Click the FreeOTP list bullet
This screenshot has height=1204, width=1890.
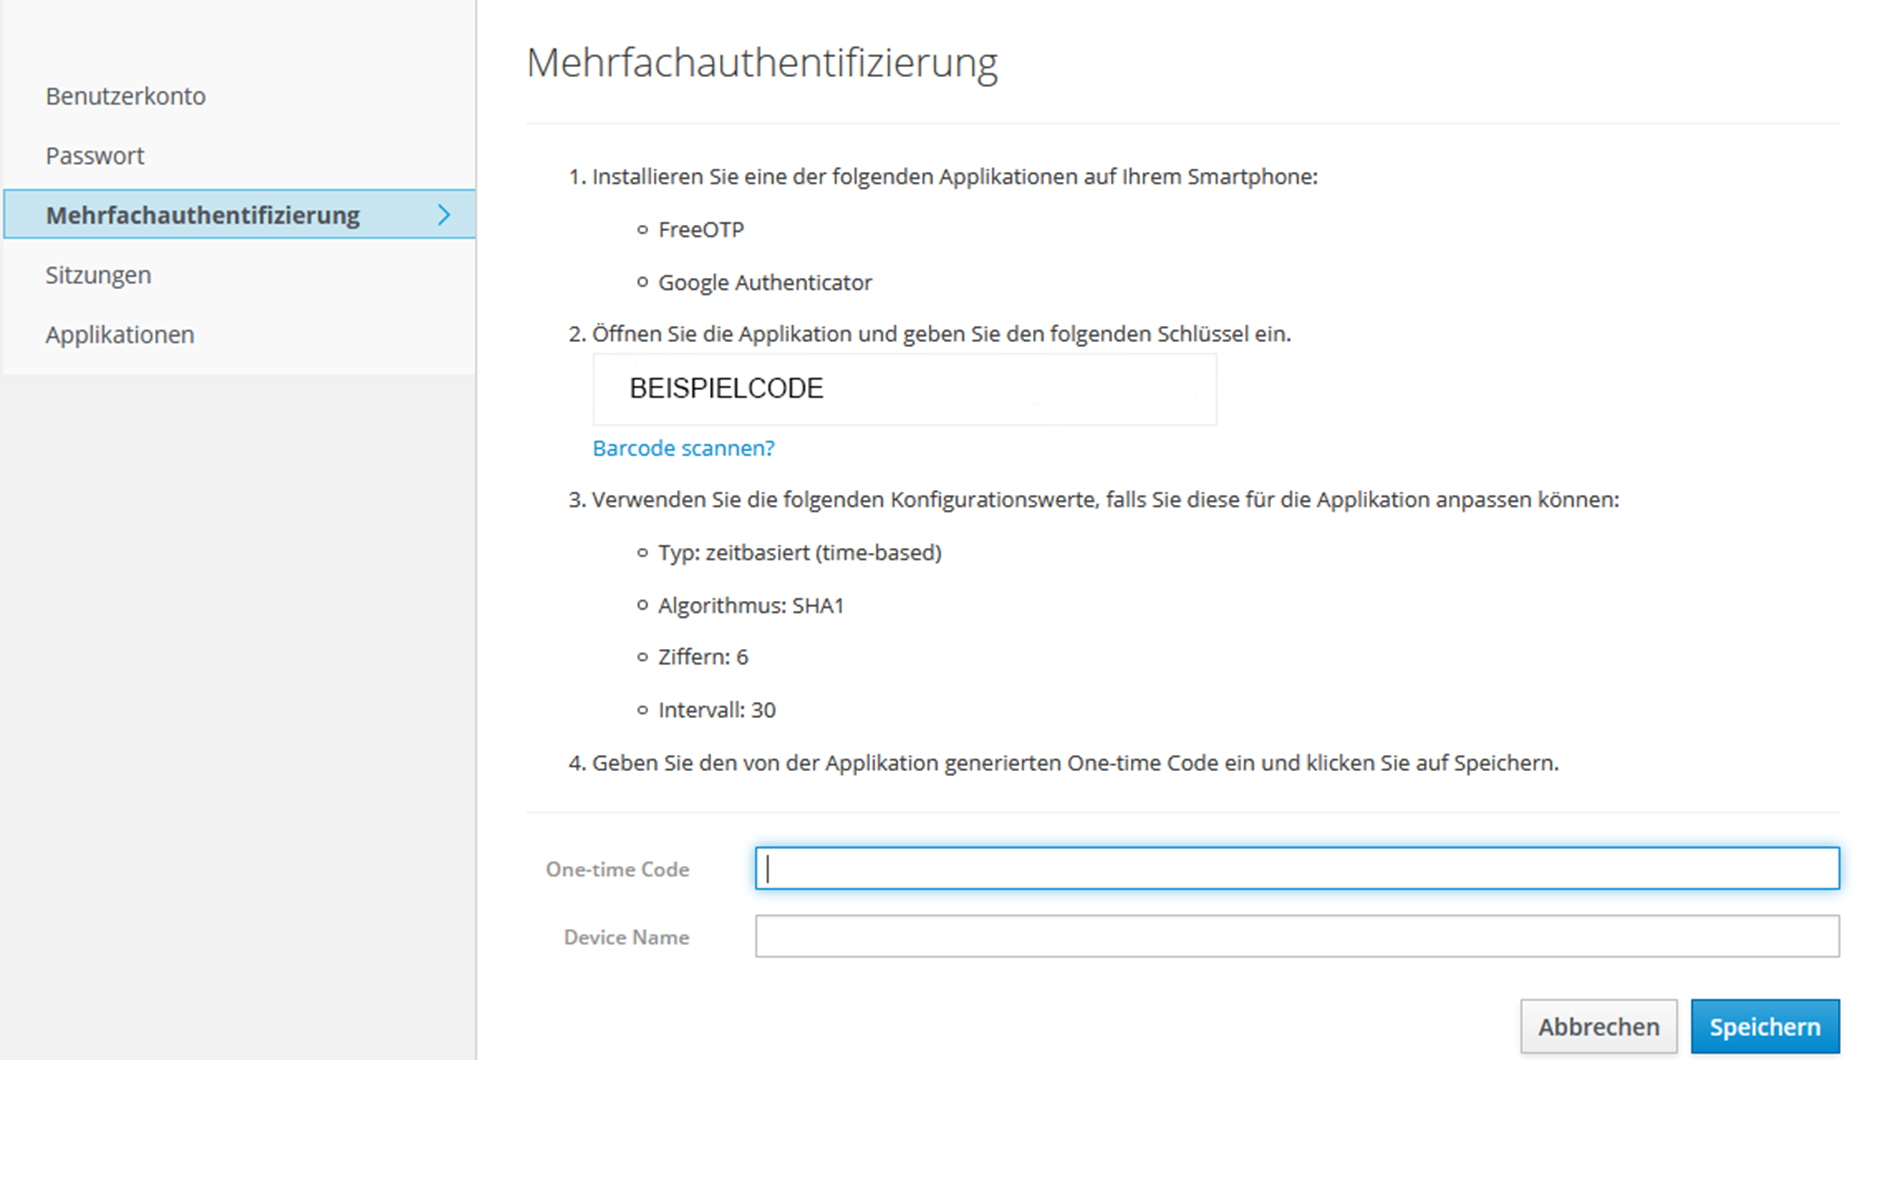click(x=641, y=229)
